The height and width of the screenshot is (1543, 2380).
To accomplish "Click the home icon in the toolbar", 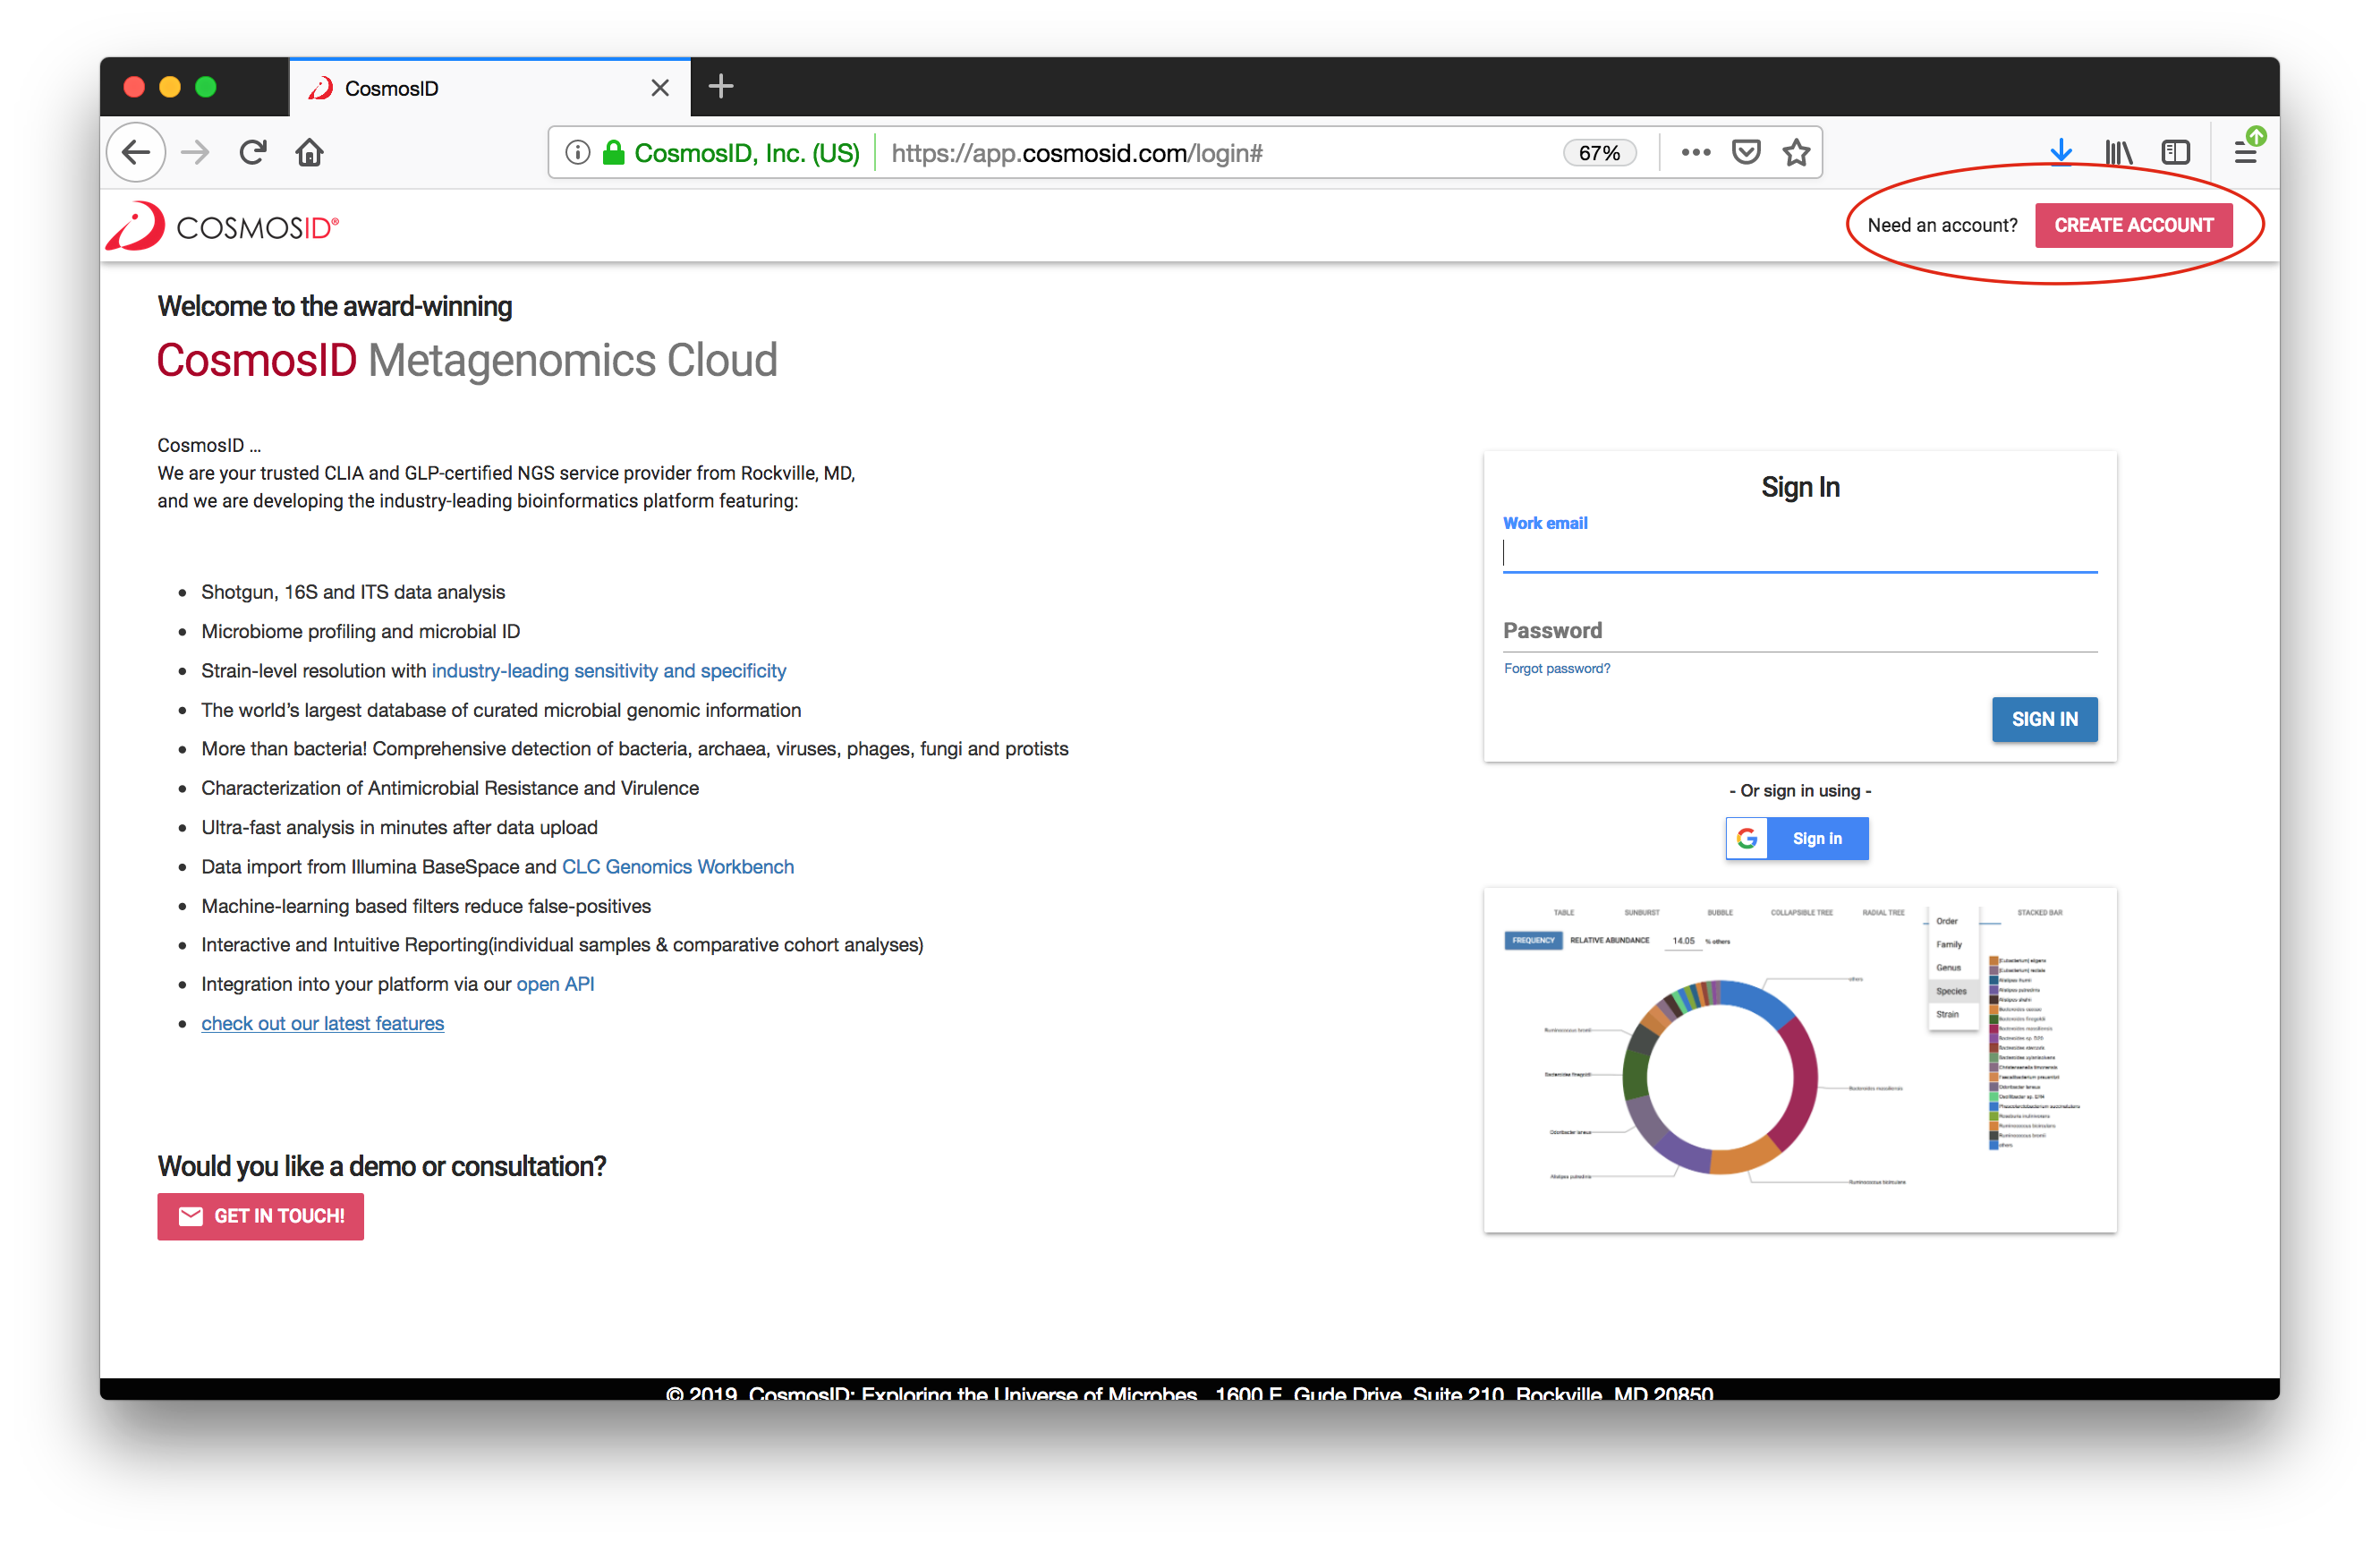I will point(309,152).
